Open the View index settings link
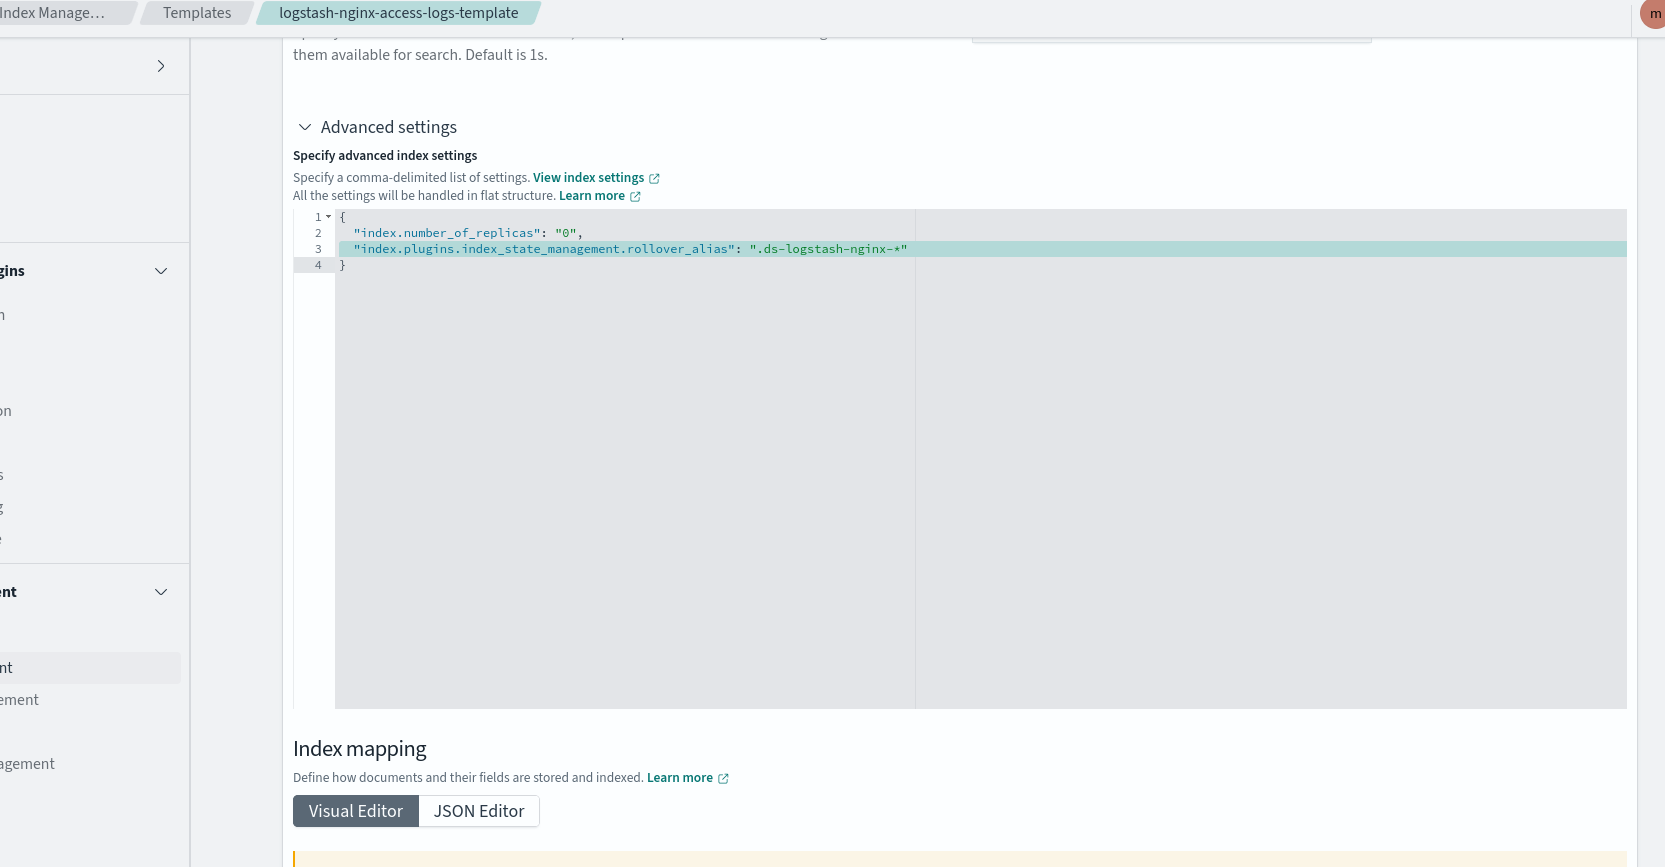Screen dimensions: 1665x867 [x=588, y=178]
